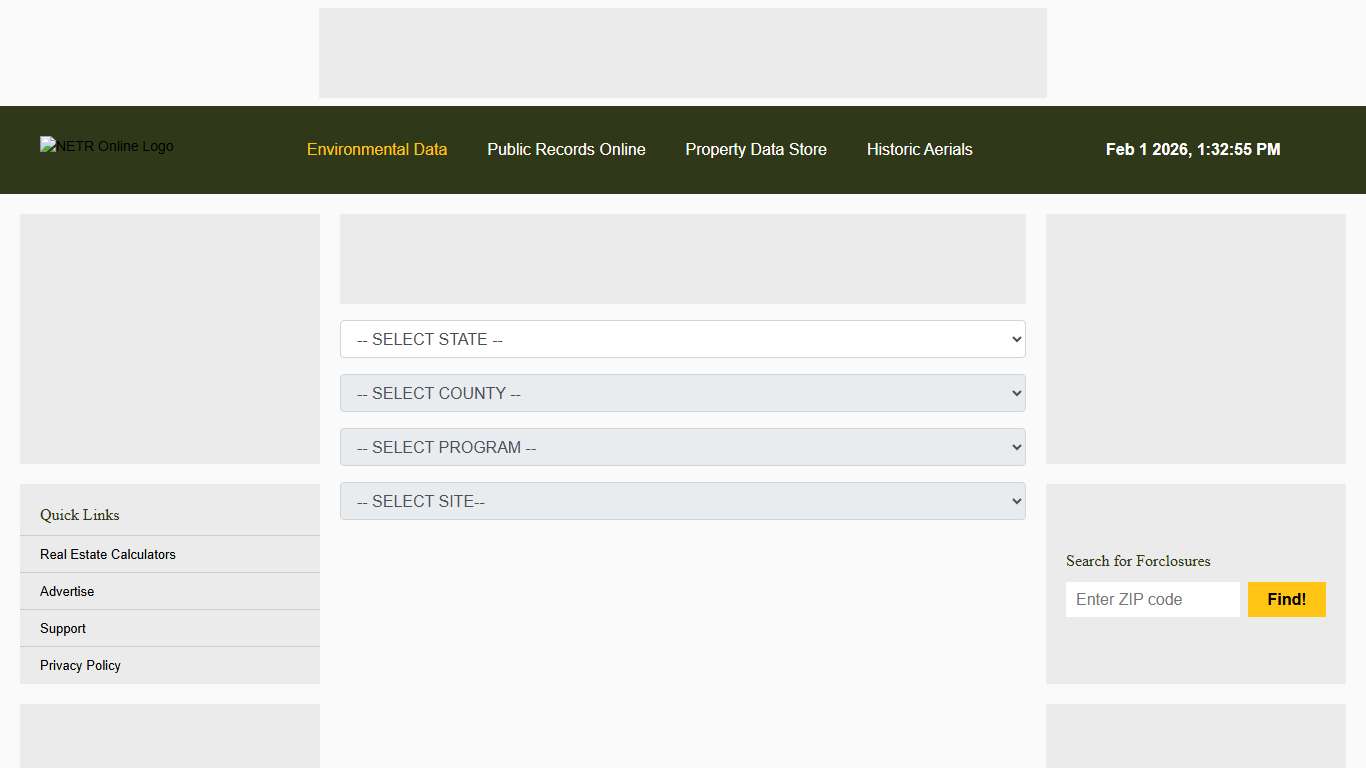Open the SELECT COUNTY dropdown
Screen dimensions: 1366x768
pos(683,393)
